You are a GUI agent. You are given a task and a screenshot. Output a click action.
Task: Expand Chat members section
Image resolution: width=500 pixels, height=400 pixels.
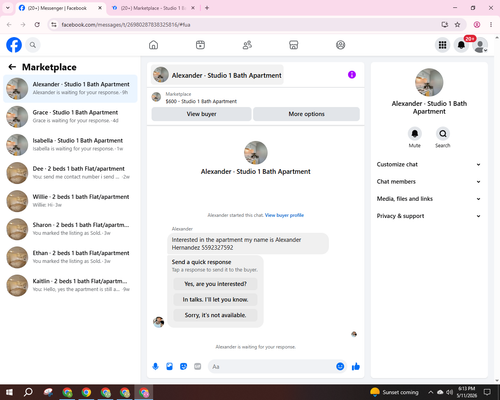click(x=429, y=182)
